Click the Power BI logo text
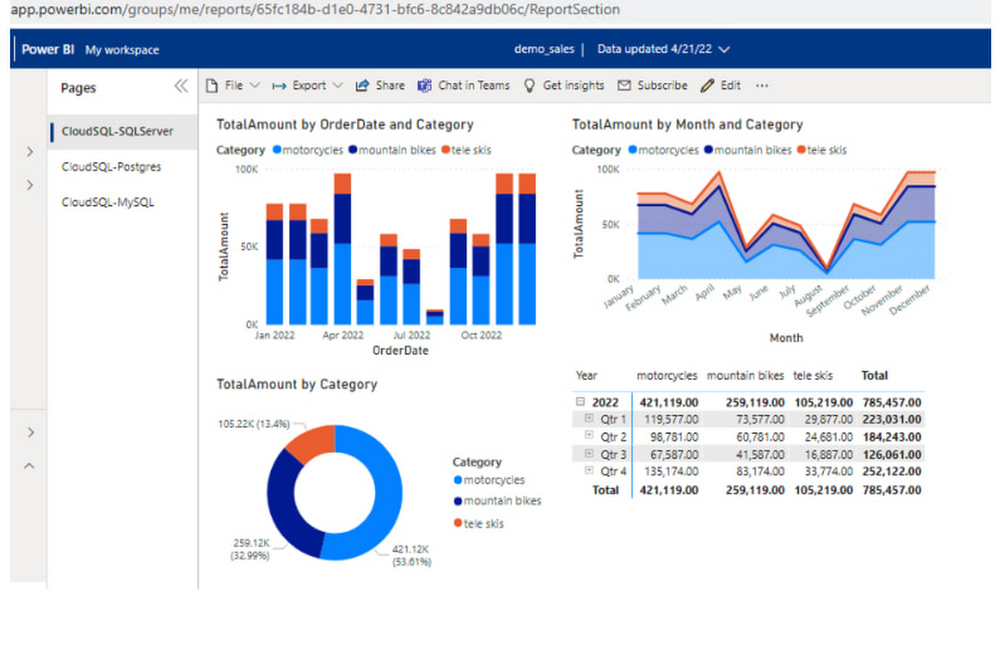Screen dimensions: 1000x650 (x=48, y=50)
